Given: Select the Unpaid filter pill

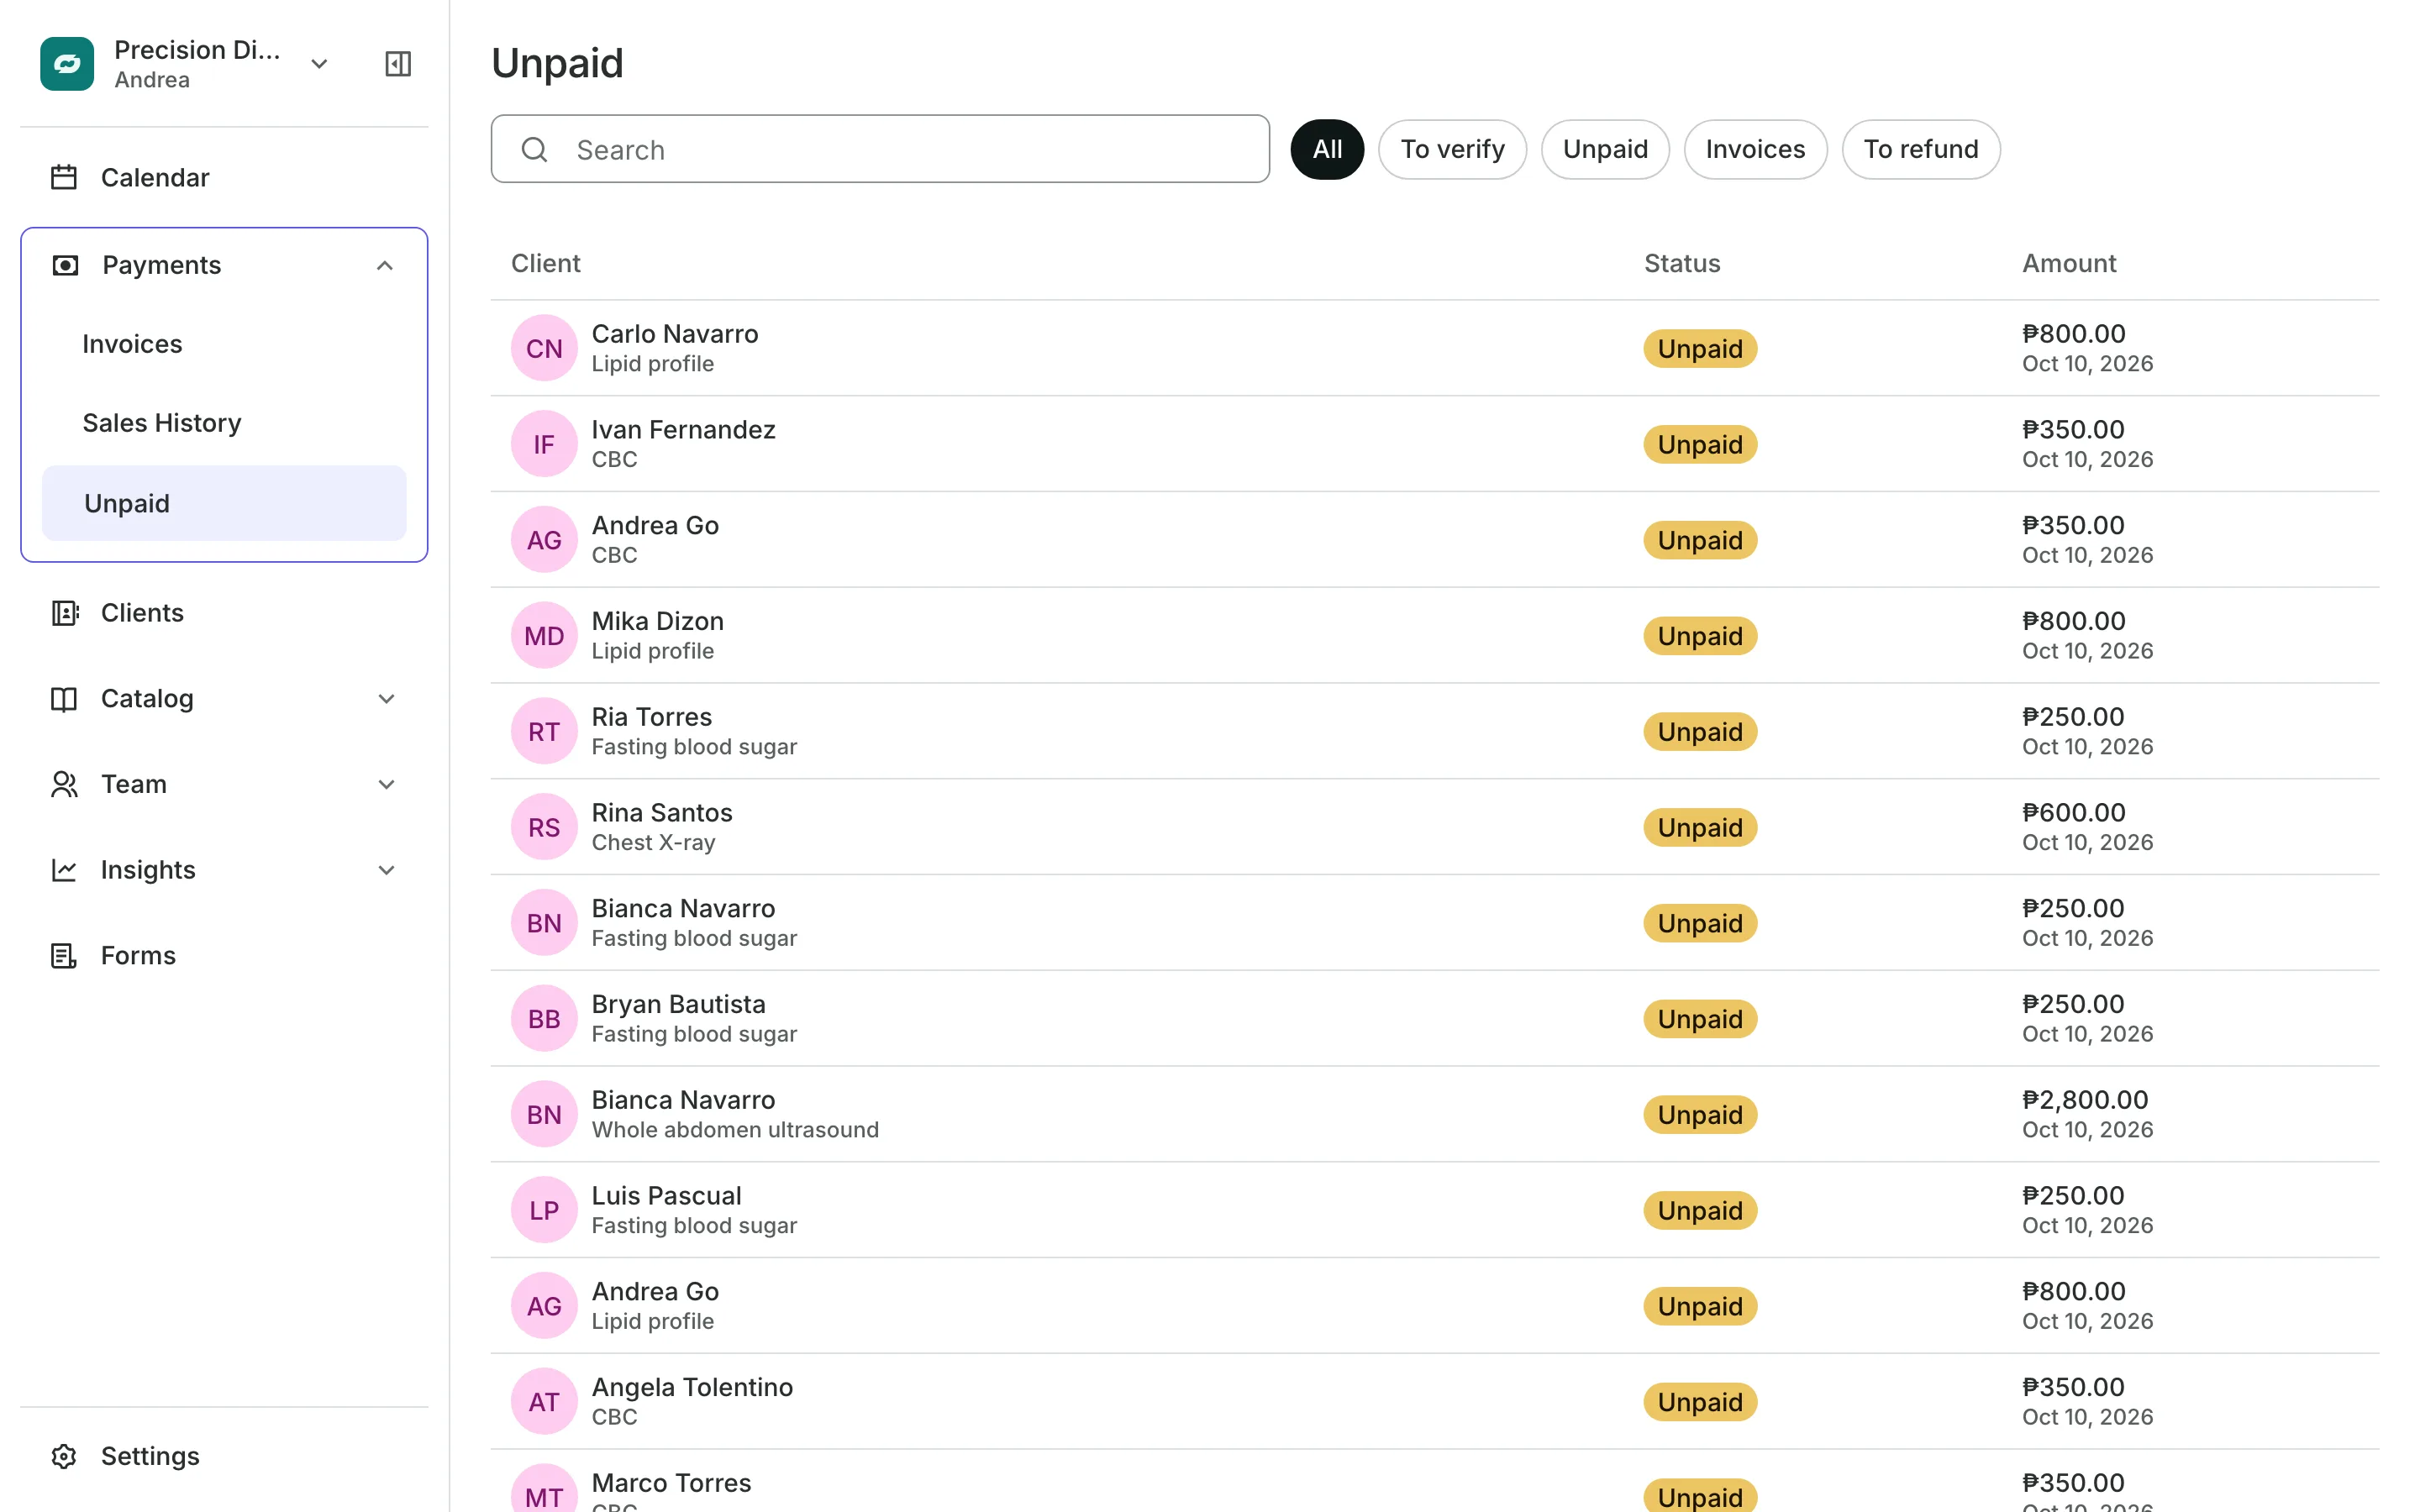Looking at the screenshot, I should point(1605,149).
